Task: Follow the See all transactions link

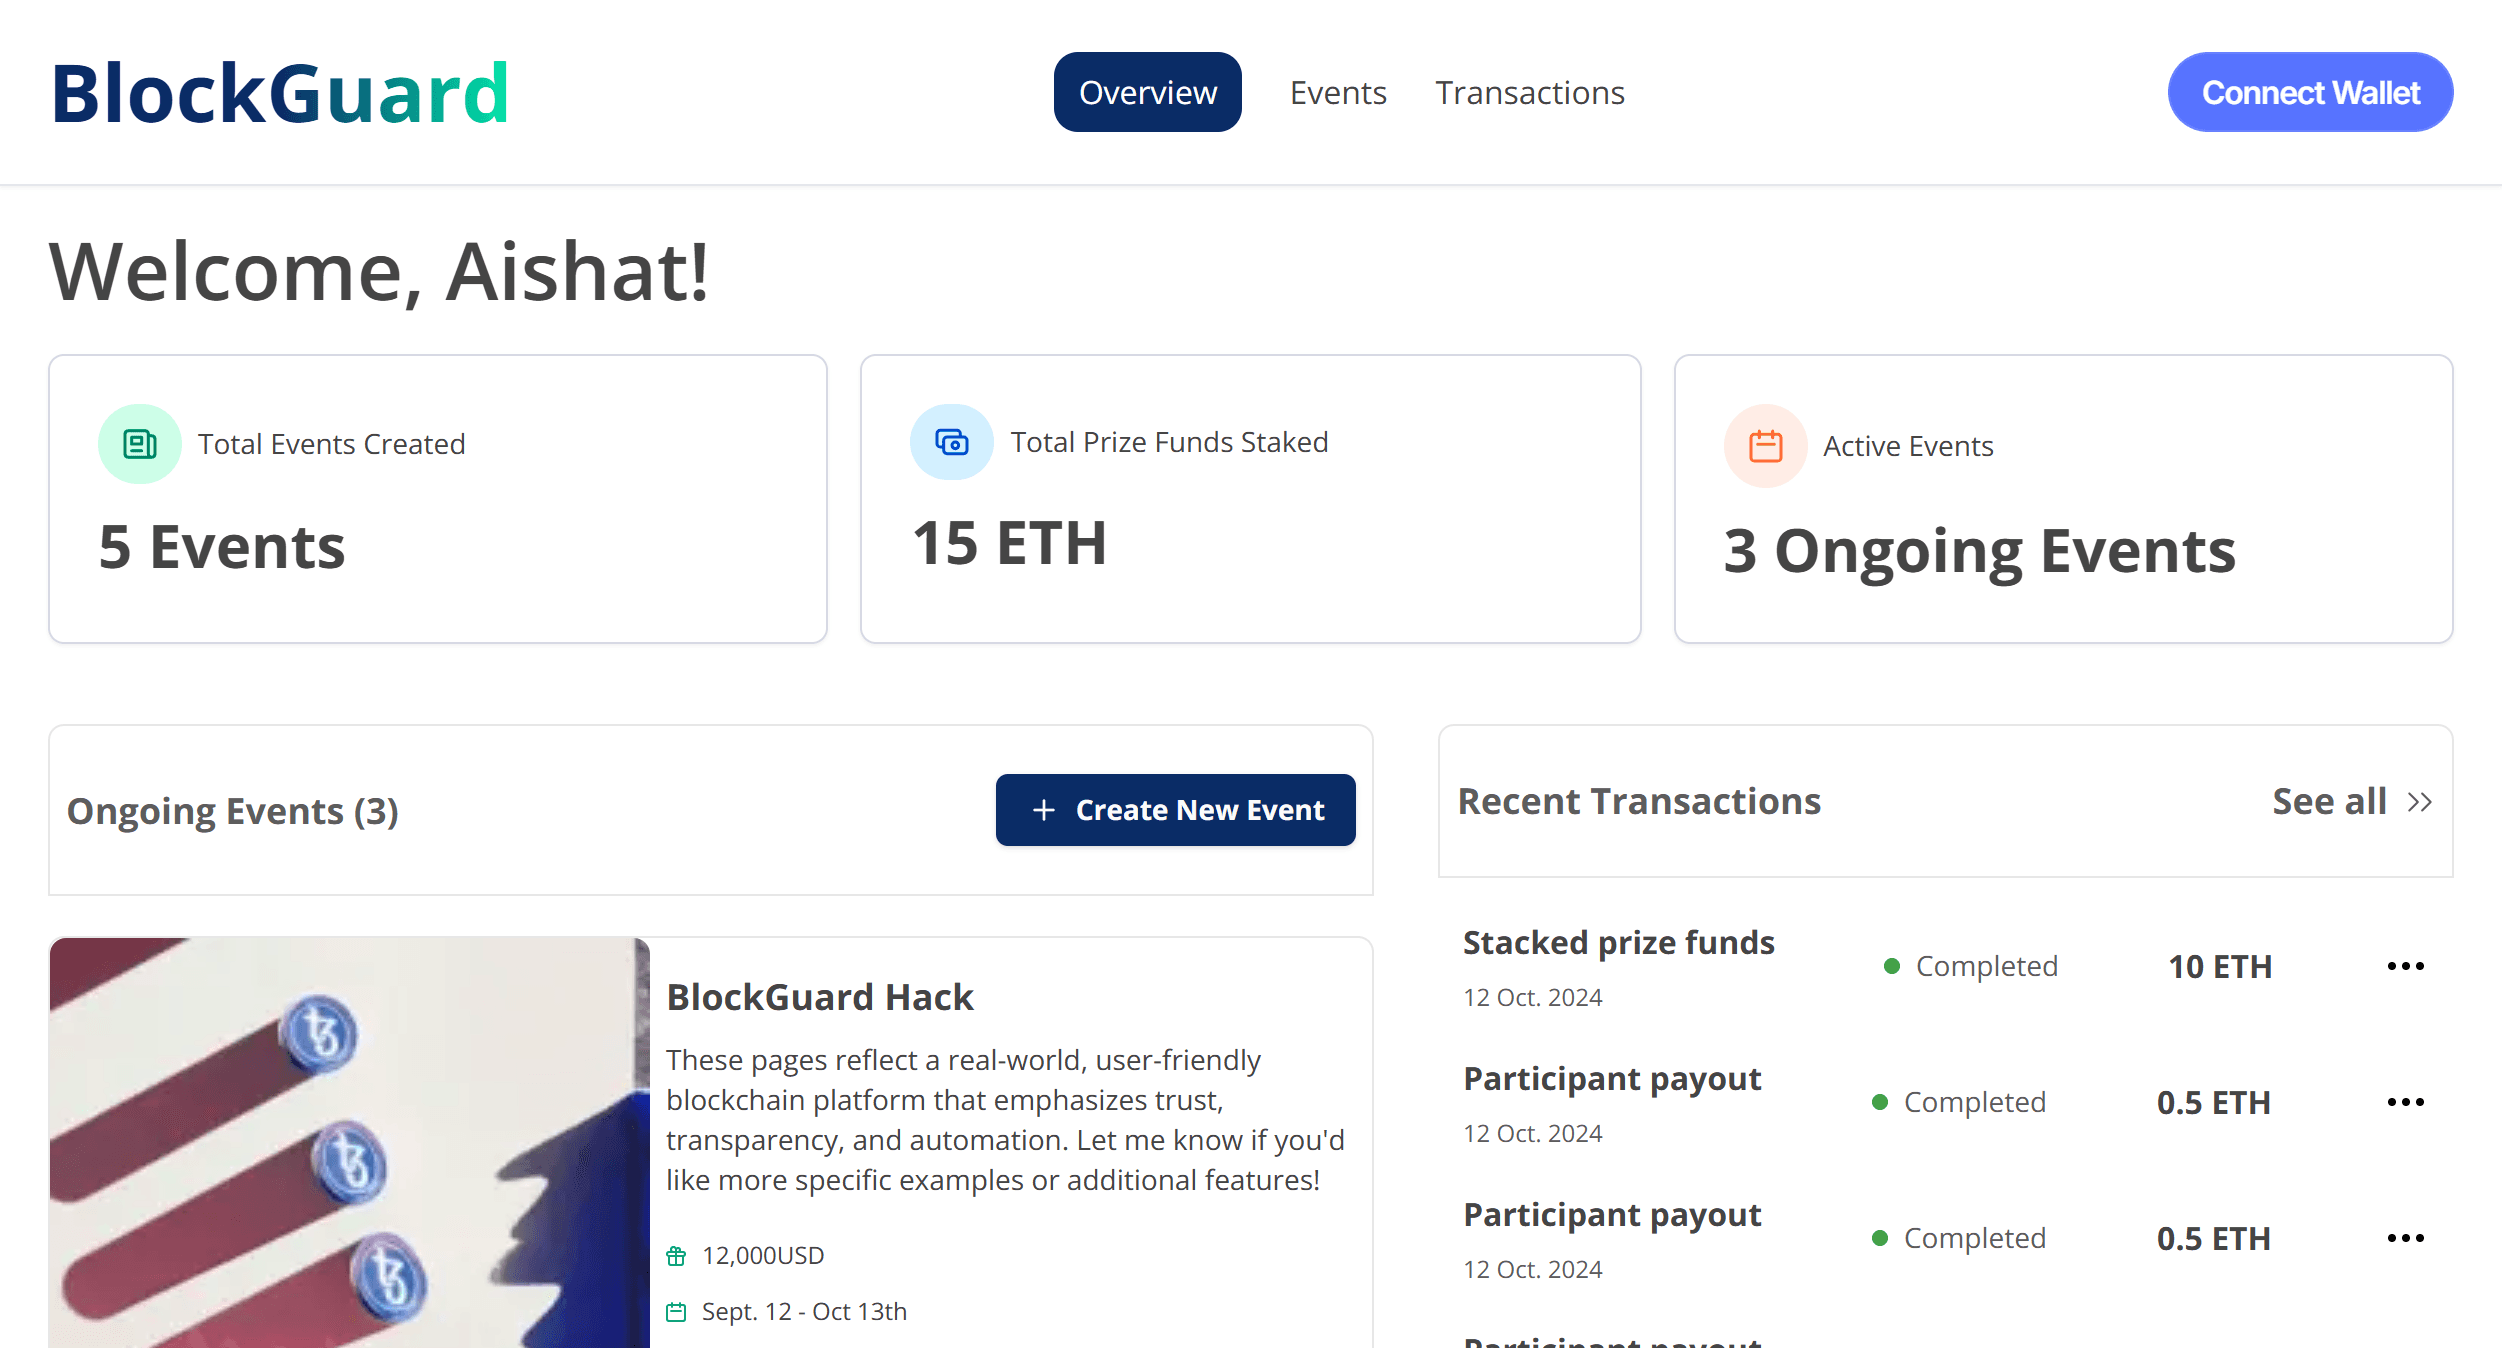Action: 2329,802
